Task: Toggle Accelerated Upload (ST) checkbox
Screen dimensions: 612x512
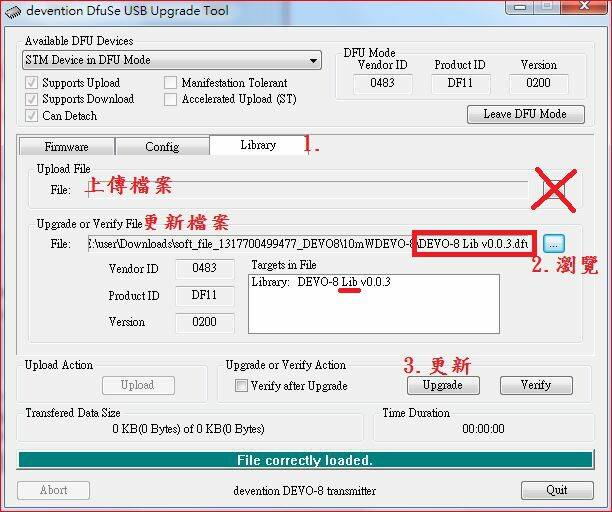Action: 171,99
